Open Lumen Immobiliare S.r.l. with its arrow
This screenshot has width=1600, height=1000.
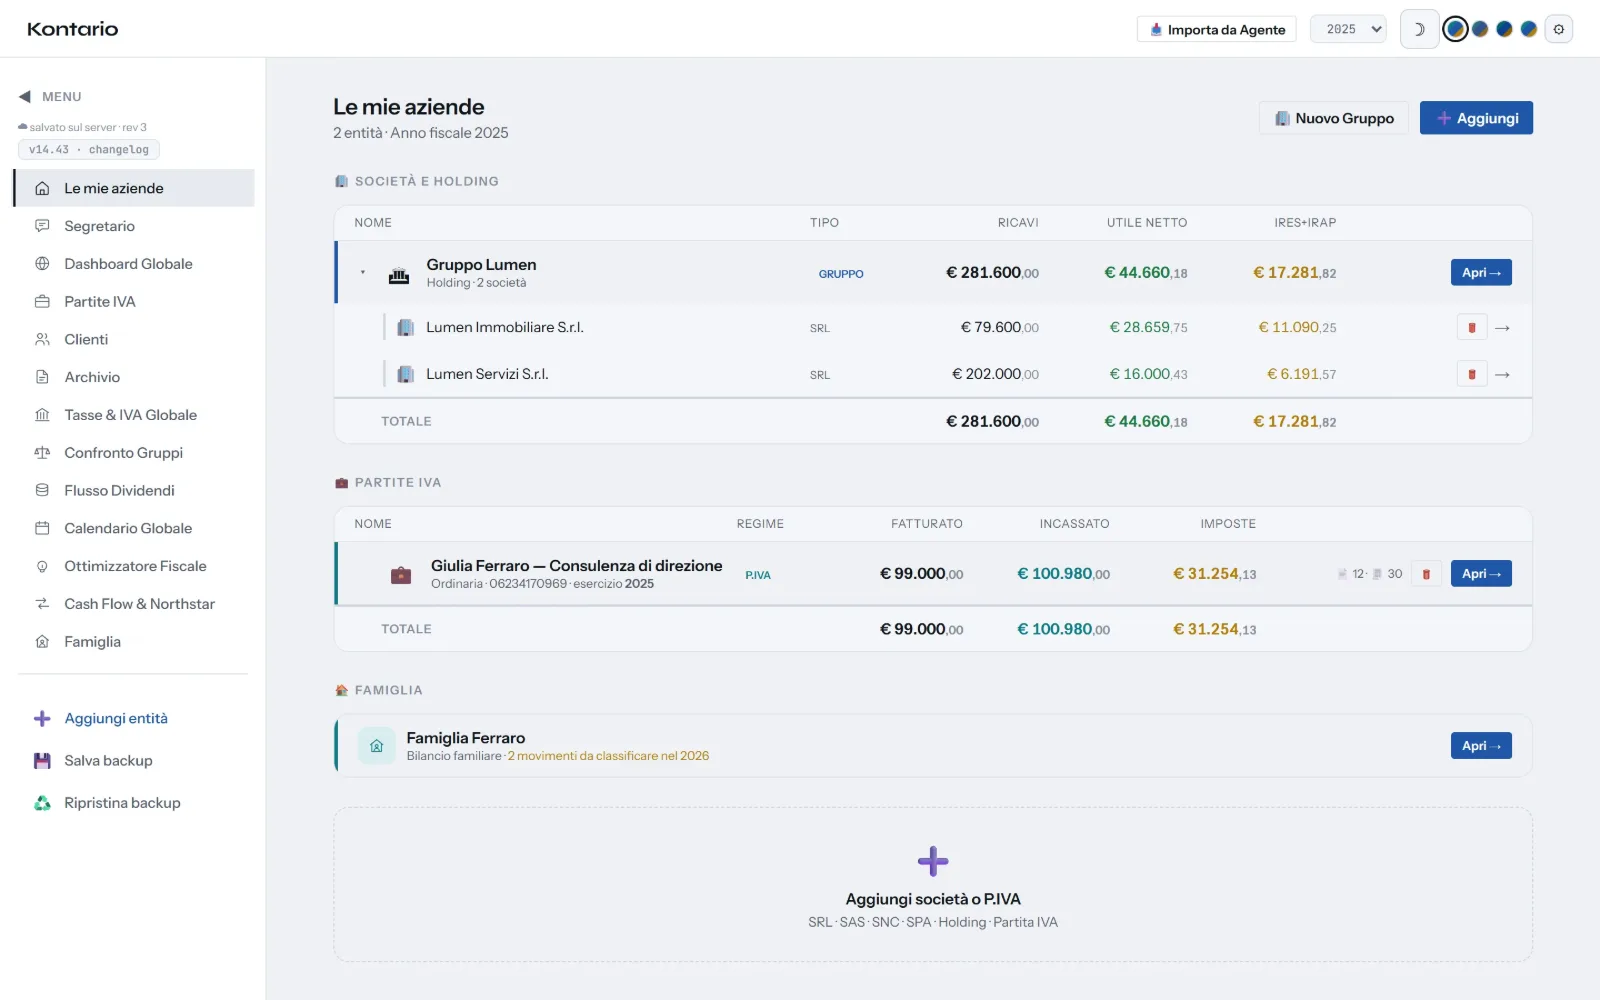tap(1502, 328)
